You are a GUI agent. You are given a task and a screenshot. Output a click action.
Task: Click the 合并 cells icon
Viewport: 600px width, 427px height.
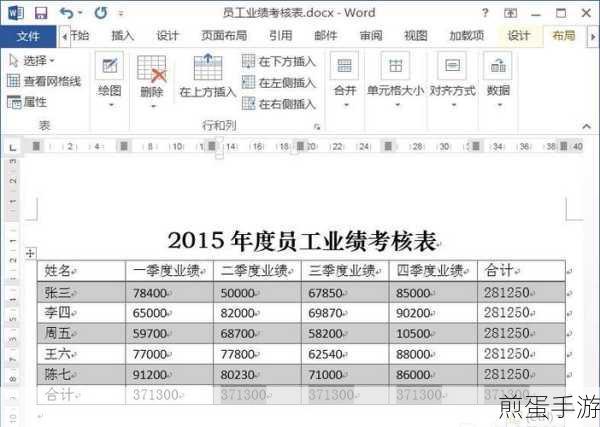point(344,65)
